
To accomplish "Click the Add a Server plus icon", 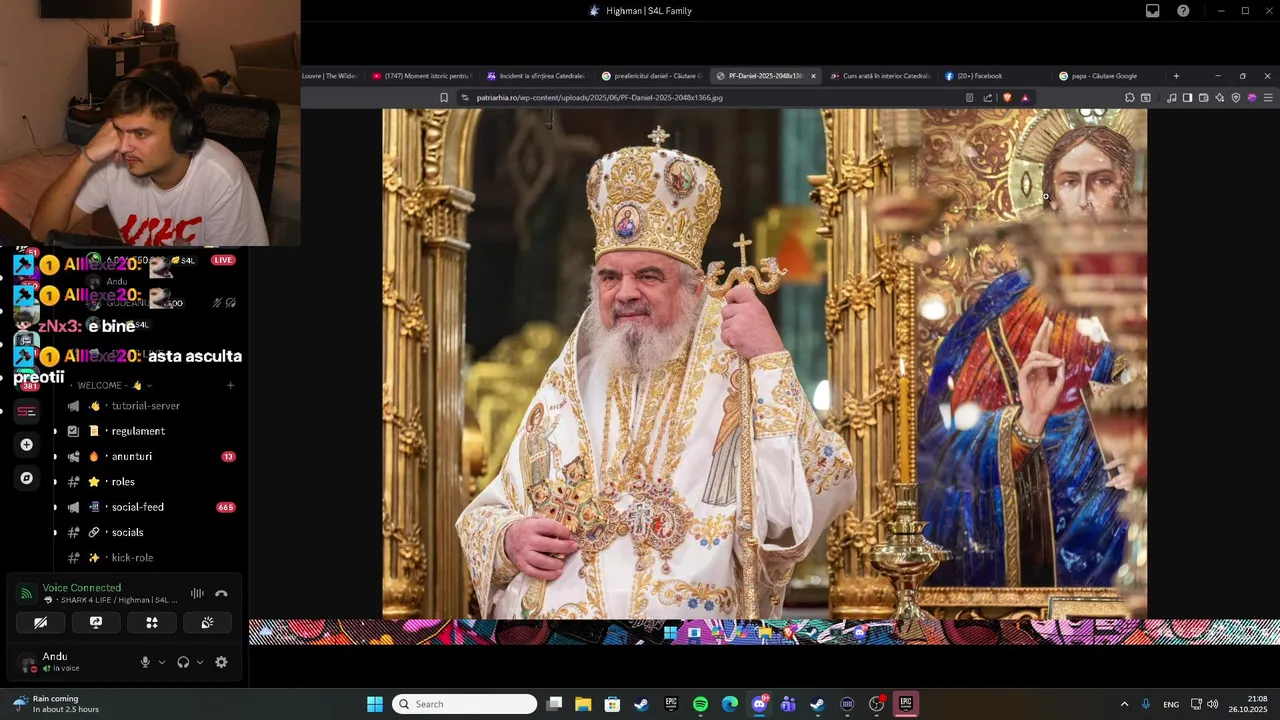I will coord(27,444).
